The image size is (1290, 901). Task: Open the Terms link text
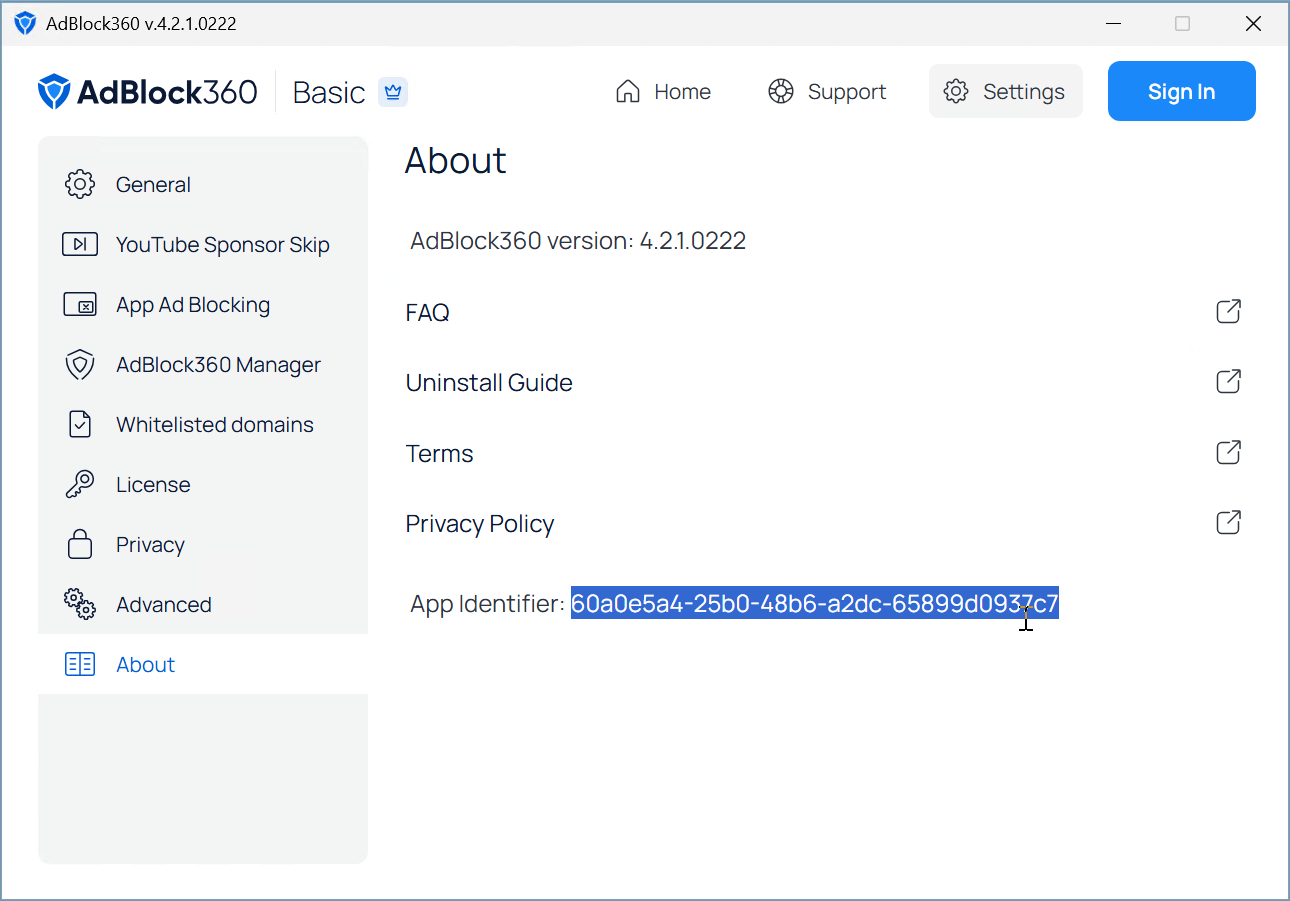click(x=439, y=454)
